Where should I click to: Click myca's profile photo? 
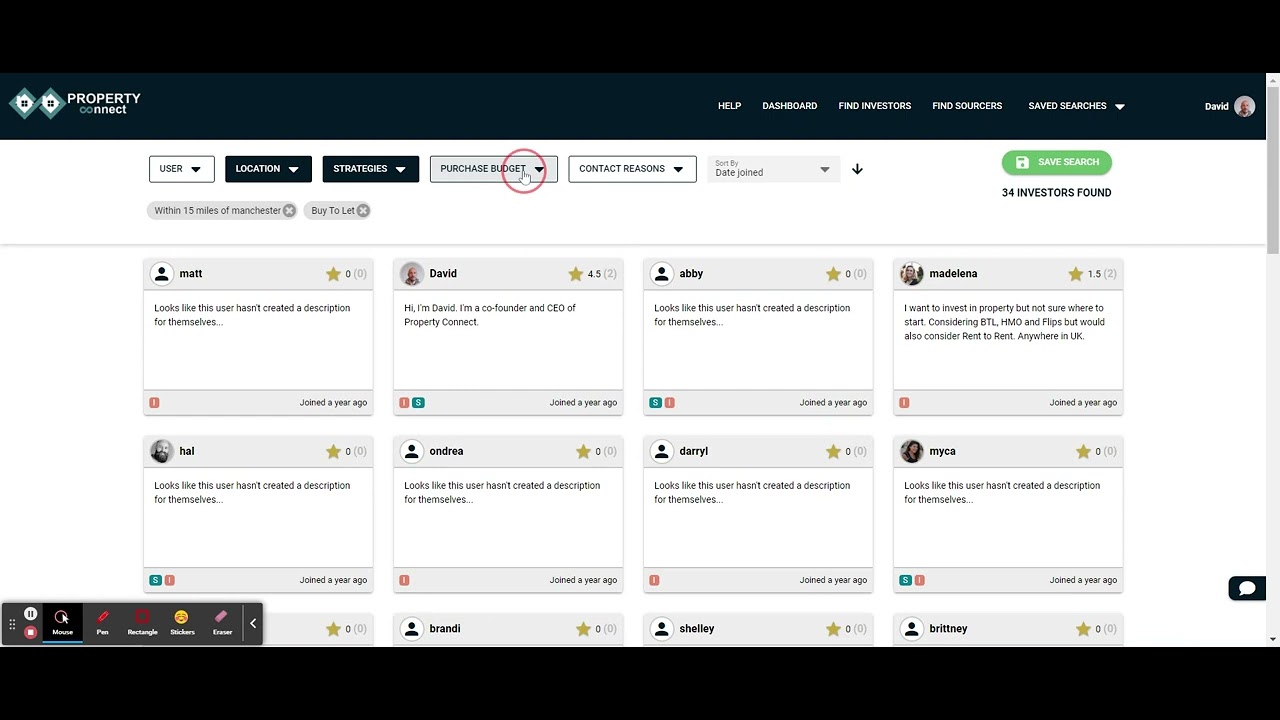point(911,451)
